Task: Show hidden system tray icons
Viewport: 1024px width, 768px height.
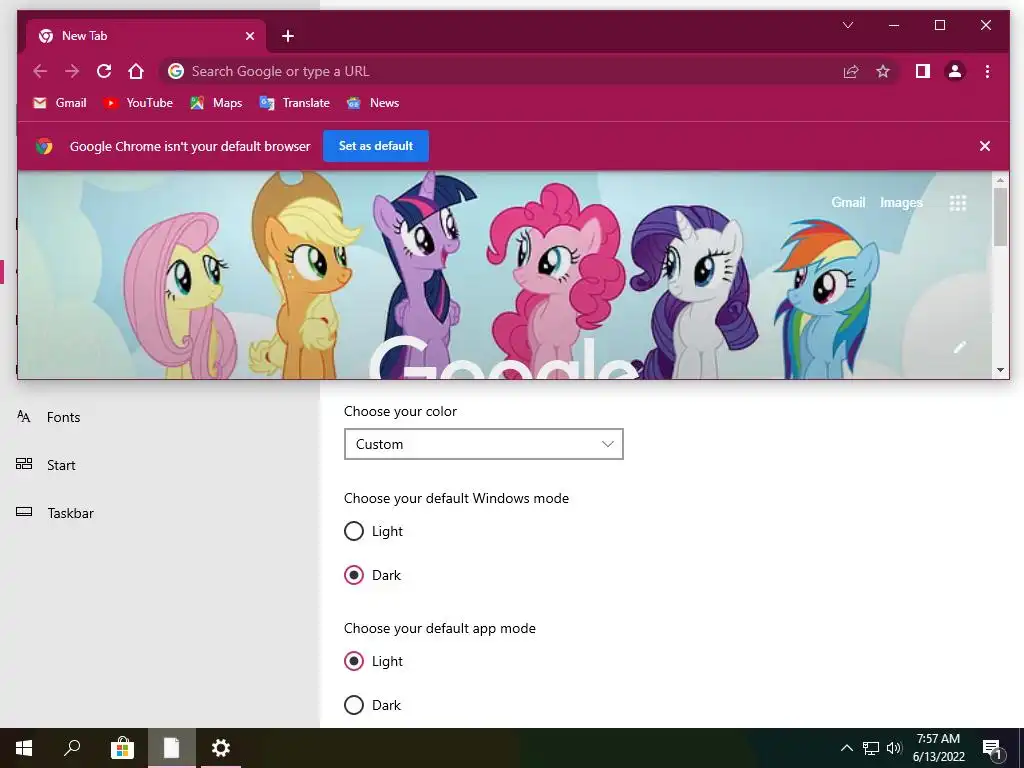Action: click(x=846, y=748)
